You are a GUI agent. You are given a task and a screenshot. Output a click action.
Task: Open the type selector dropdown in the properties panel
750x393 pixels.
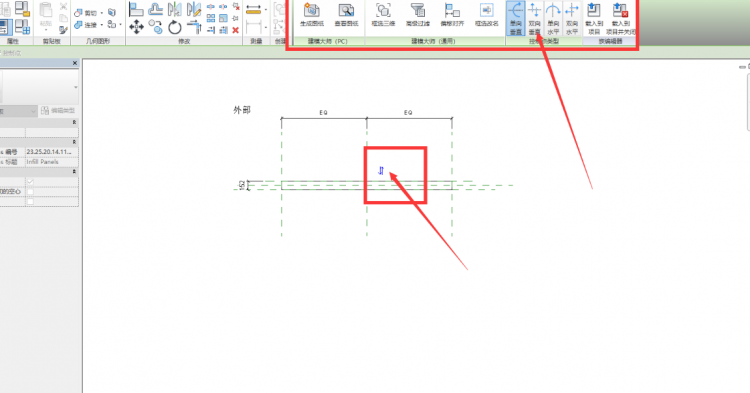pos(76,87)
